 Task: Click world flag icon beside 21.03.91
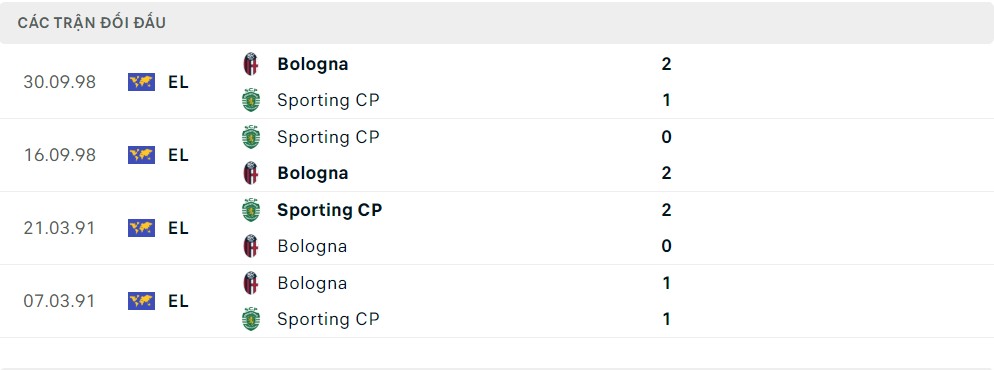pos(141,228)
